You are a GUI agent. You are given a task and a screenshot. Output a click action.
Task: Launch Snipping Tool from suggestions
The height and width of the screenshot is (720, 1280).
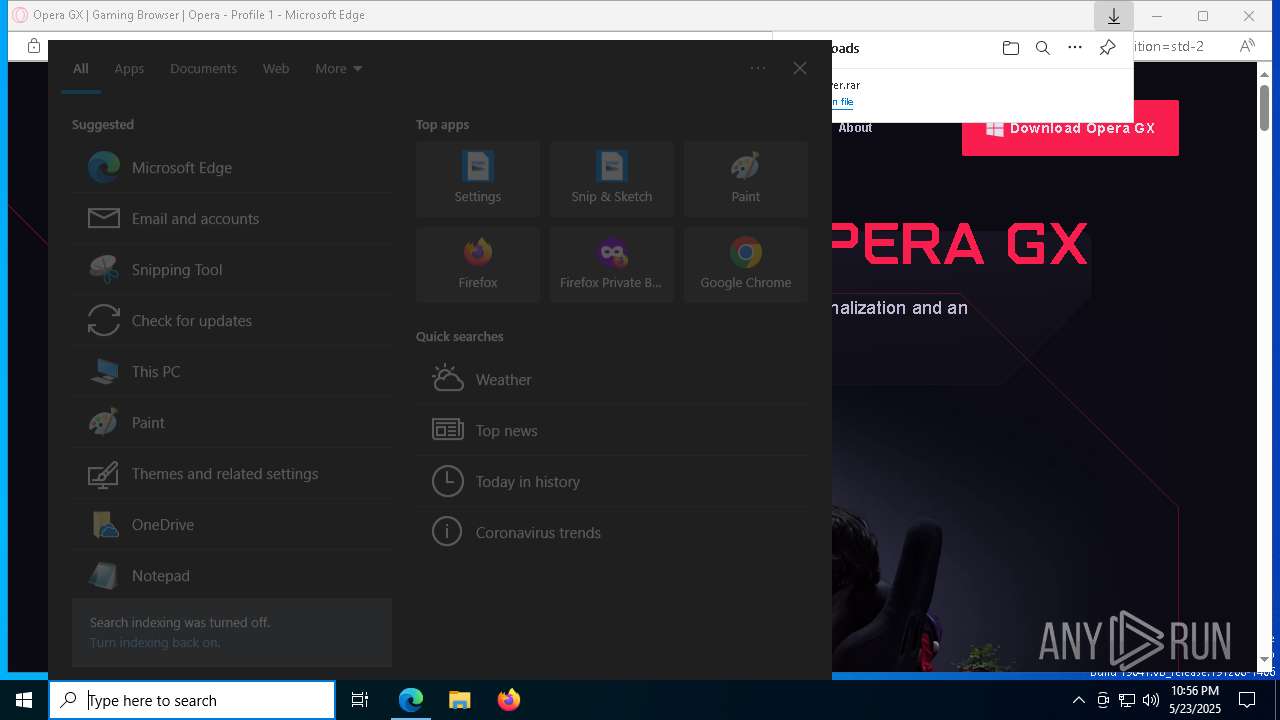click(x=232, y=270)
